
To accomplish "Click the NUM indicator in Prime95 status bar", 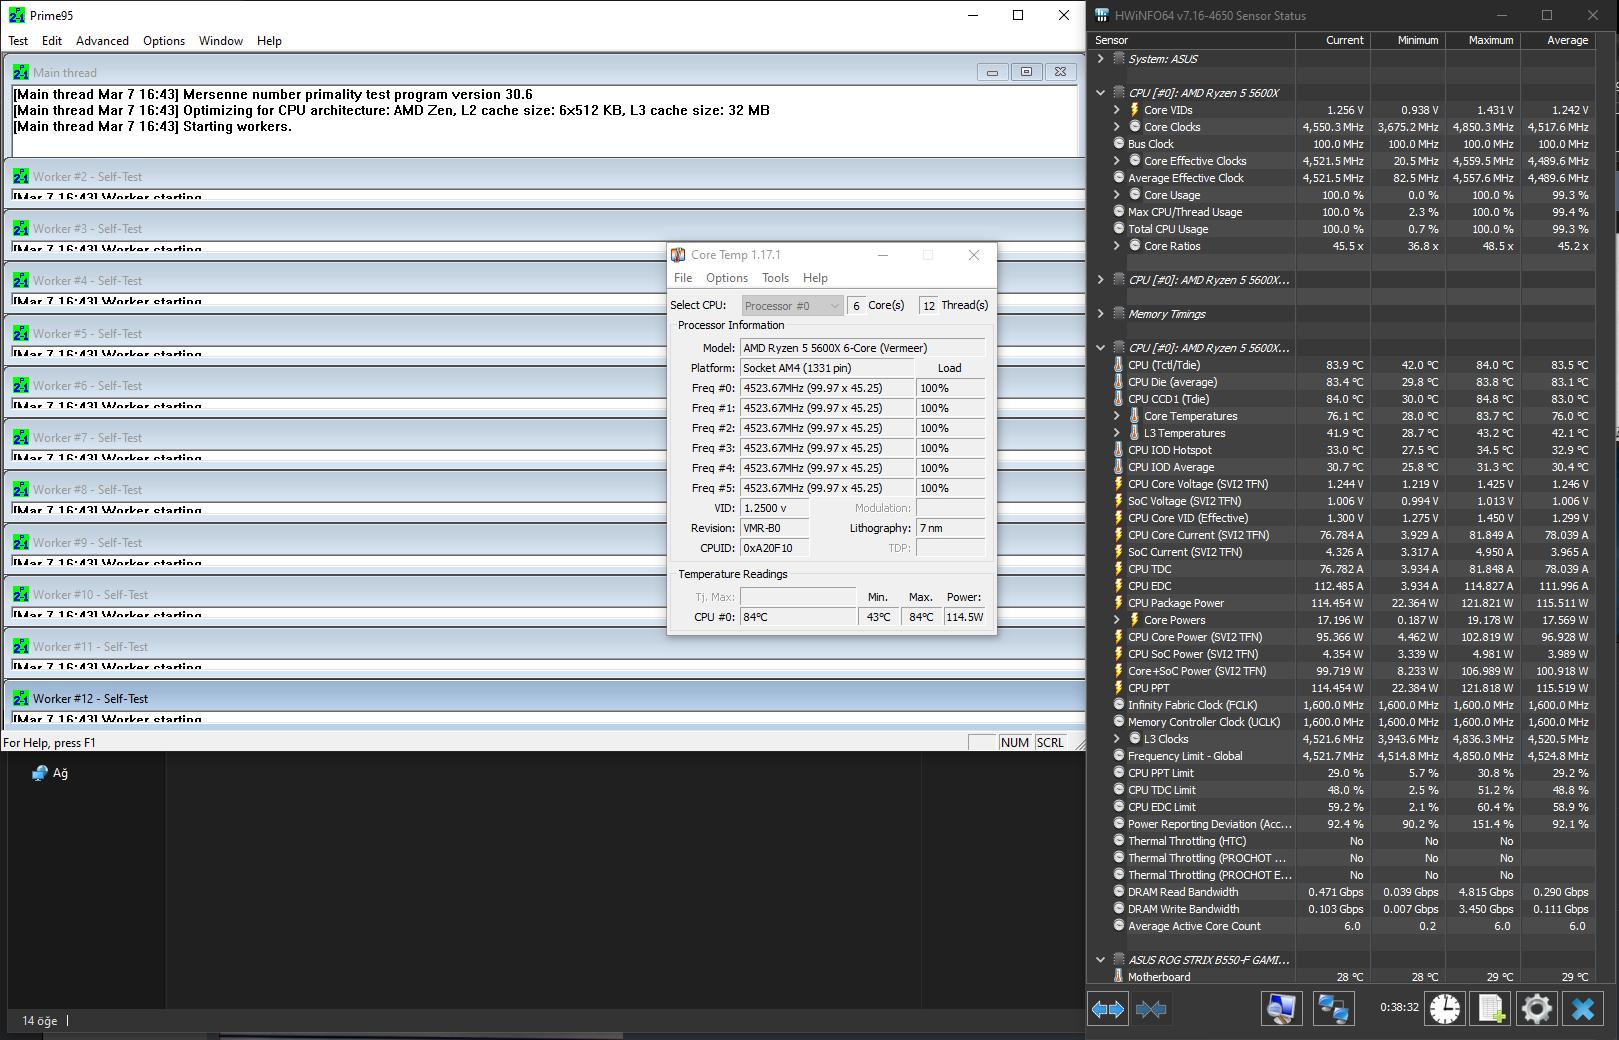I will click(x=1015, y=742).
